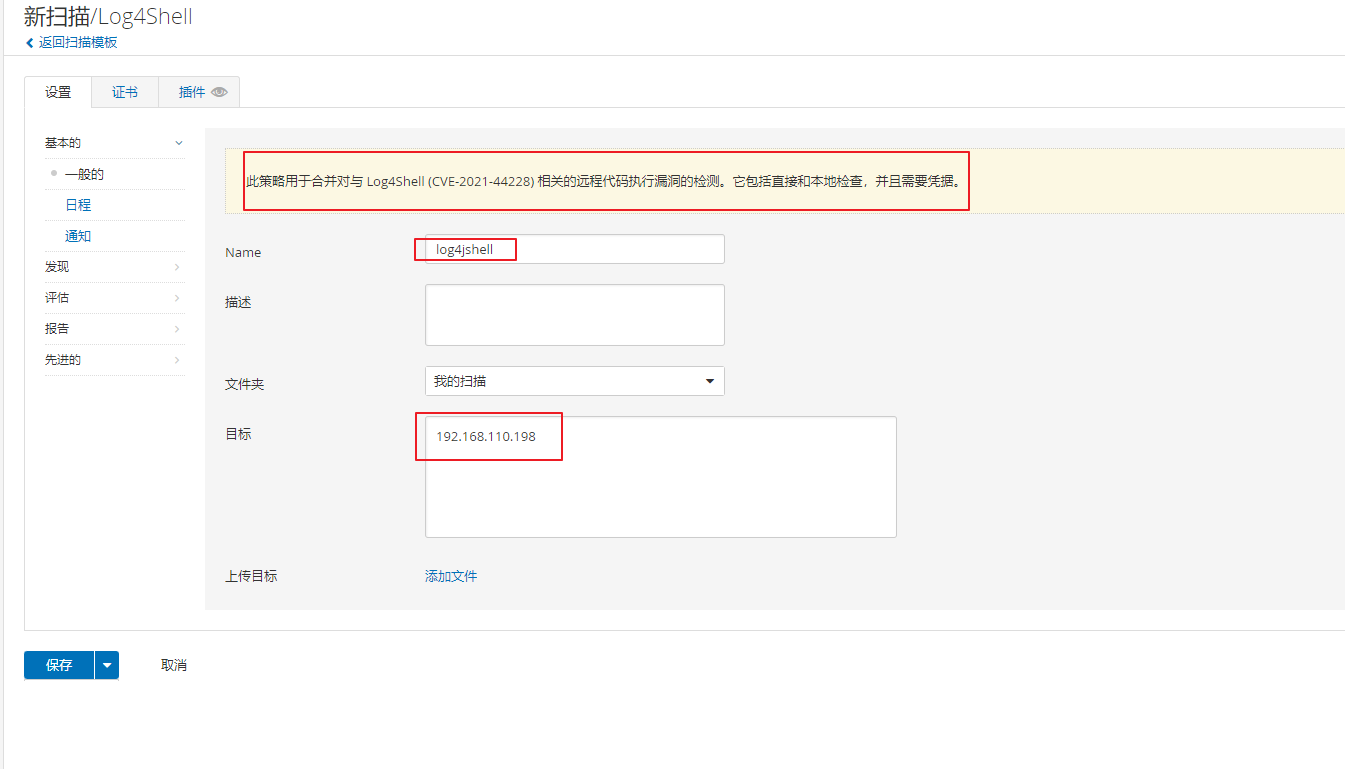This screenshot has height=769, width=1345.
Task: Open the 日程 settings page
Action: (78, 205)
